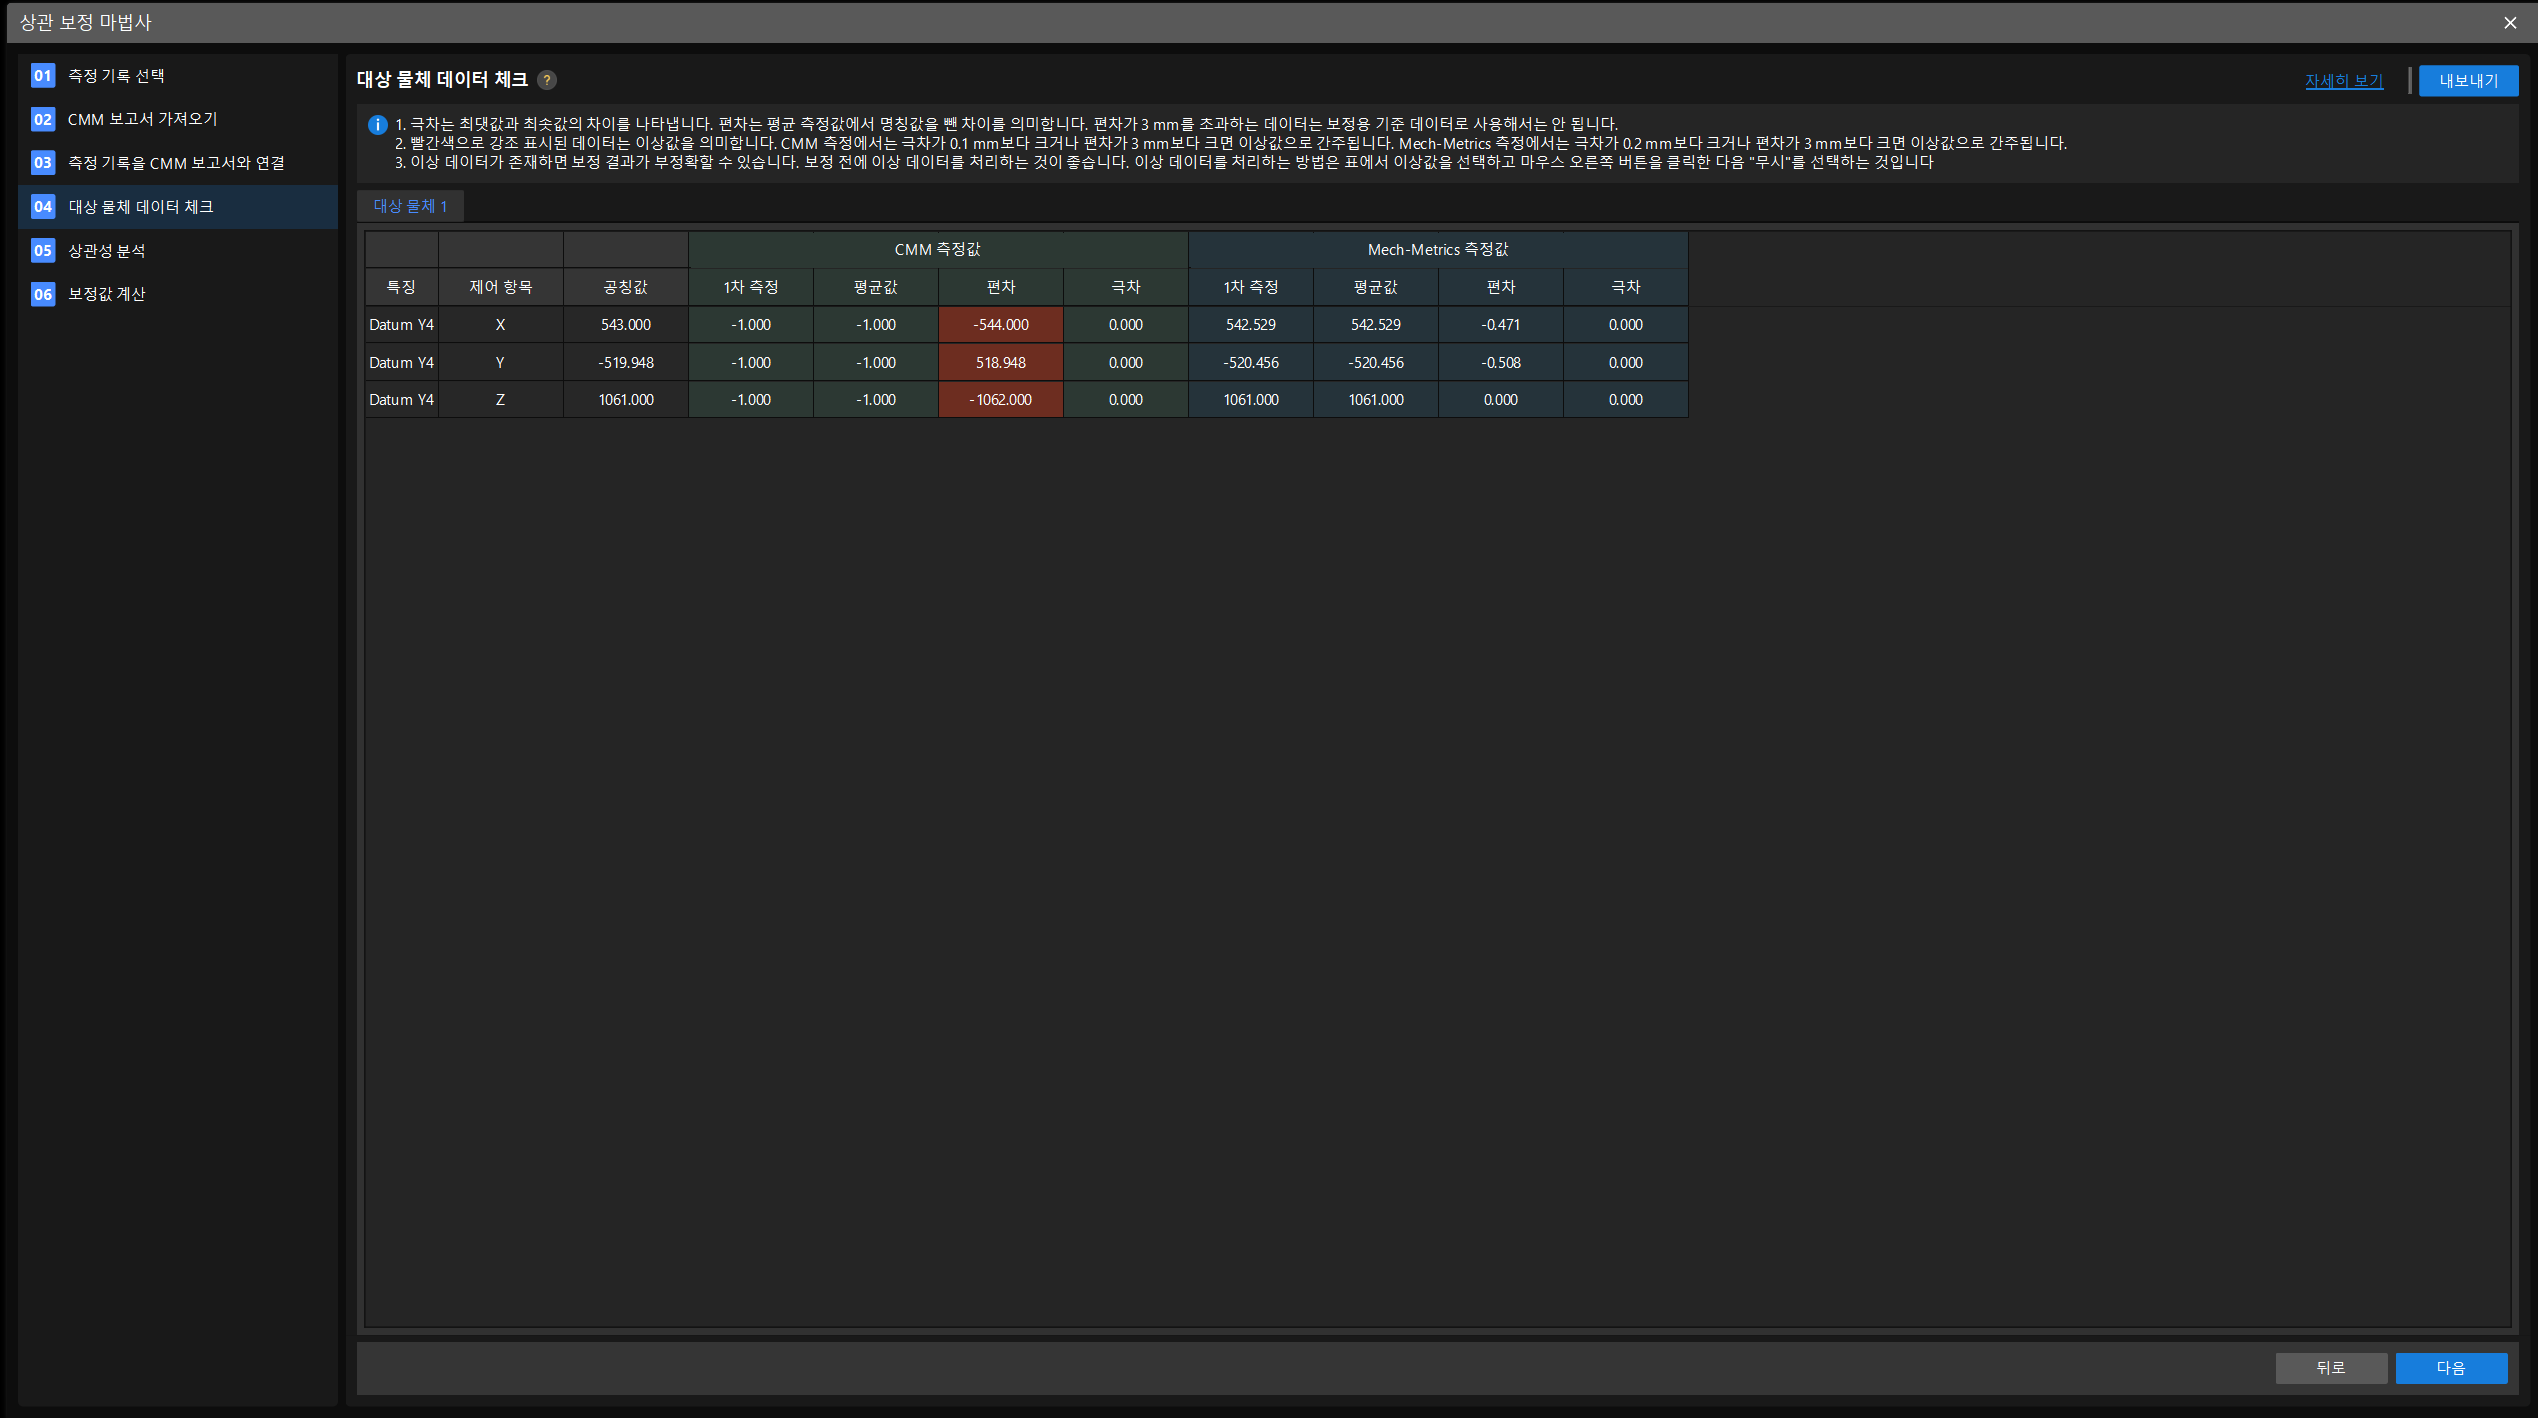The width and height of the screenshot is (2538, 1418).
Task: Select Mech-Metrics first measurement 542.529
Action: tap(1251, 325)
